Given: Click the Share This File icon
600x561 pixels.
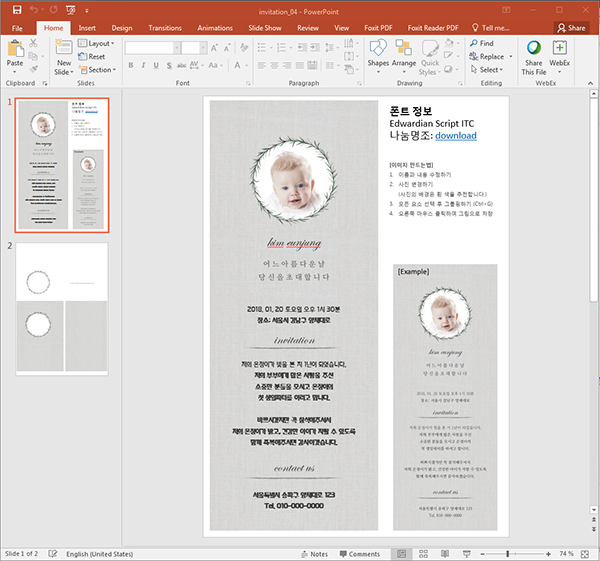Looking at the screenshot, I should [x=533, y=48].
